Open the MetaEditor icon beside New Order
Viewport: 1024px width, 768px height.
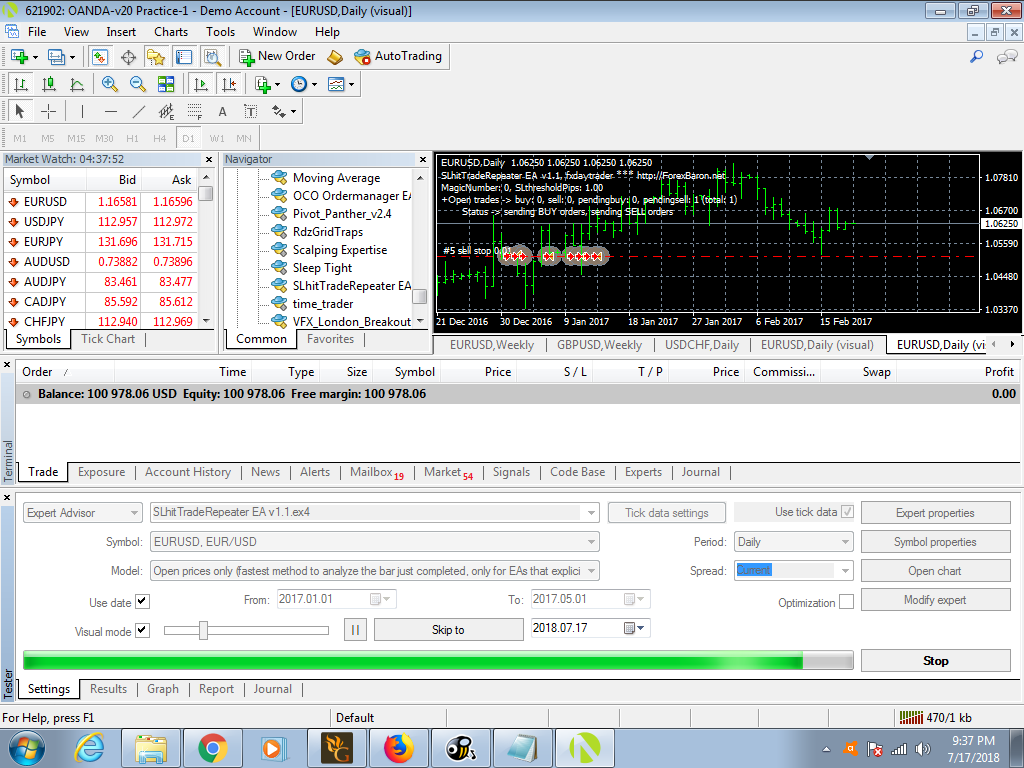click(335, 57)
